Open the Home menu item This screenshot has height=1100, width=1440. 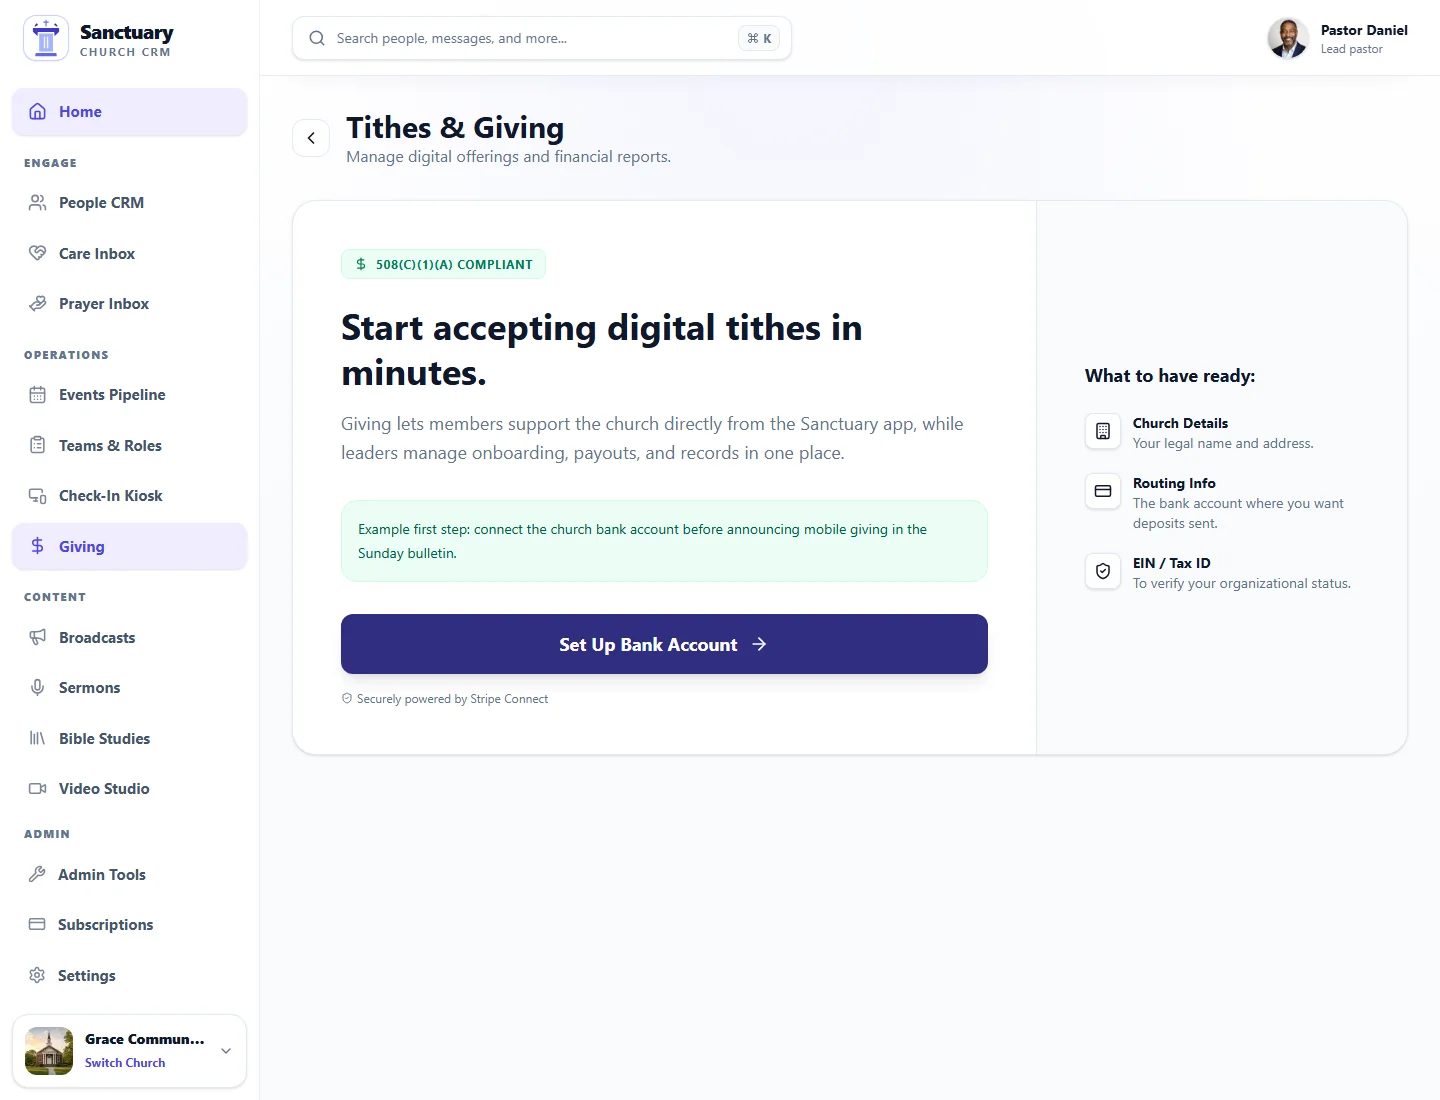point(130,112)
